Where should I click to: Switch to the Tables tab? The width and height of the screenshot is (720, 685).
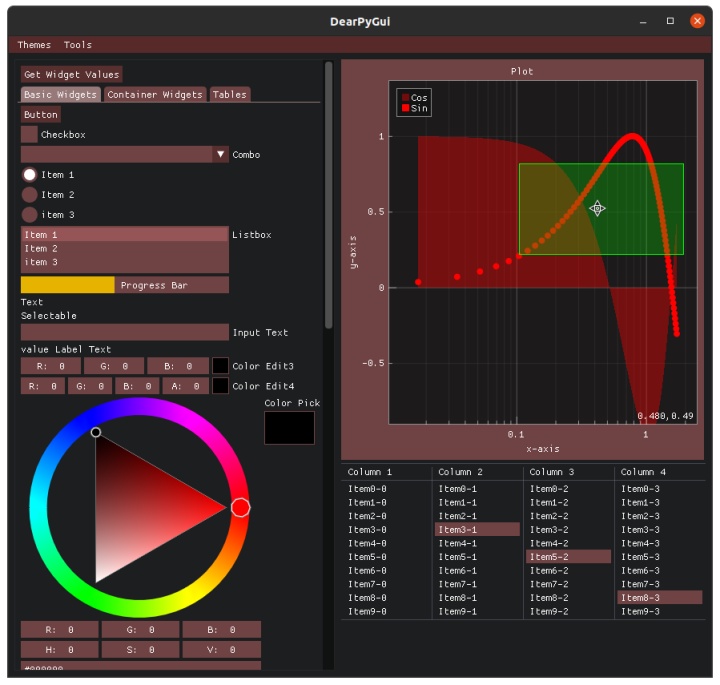click(x=230, y=95)
